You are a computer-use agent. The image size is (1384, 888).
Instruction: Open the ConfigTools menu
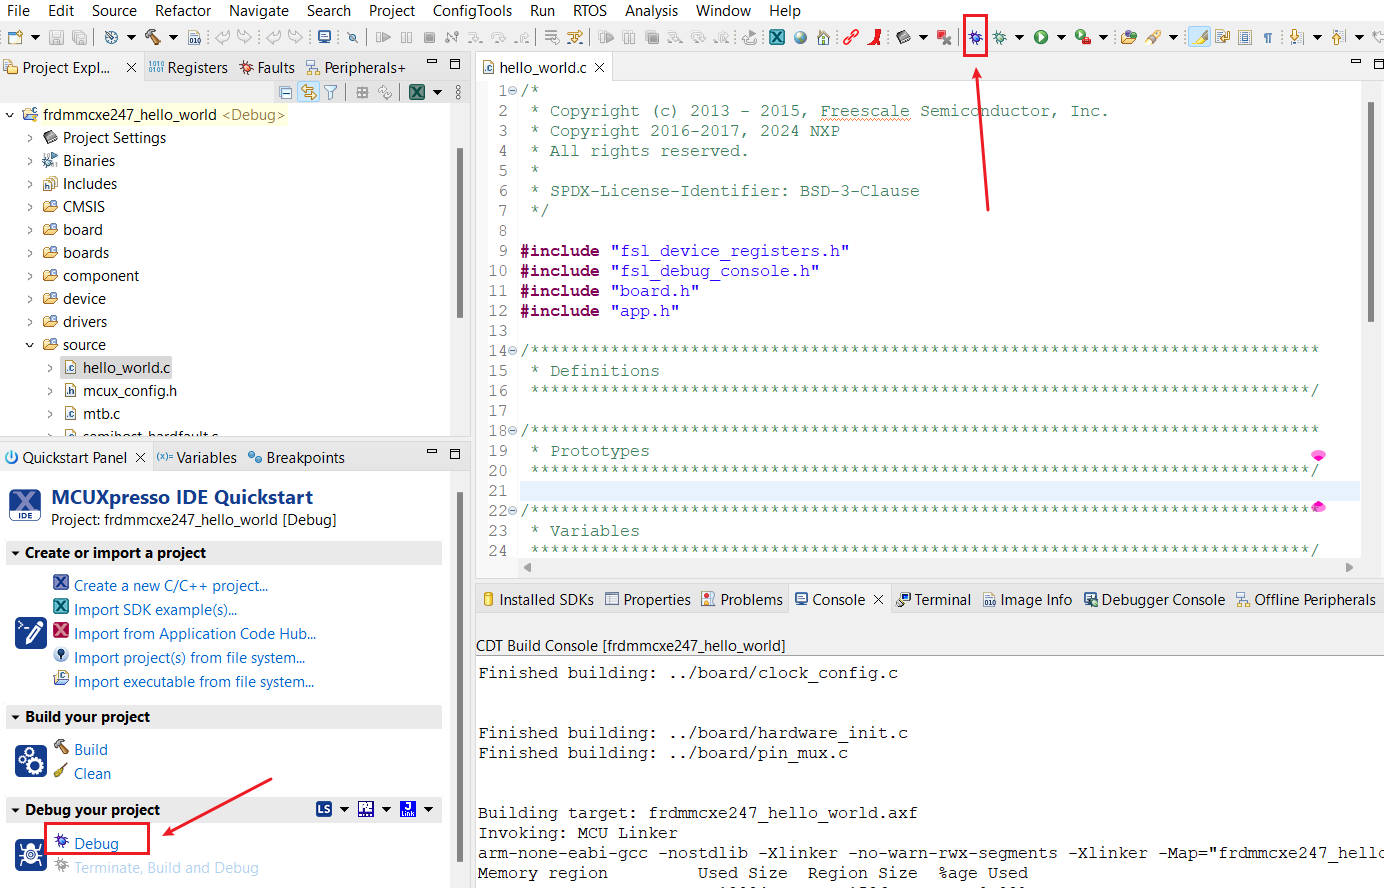coord(472,11)
